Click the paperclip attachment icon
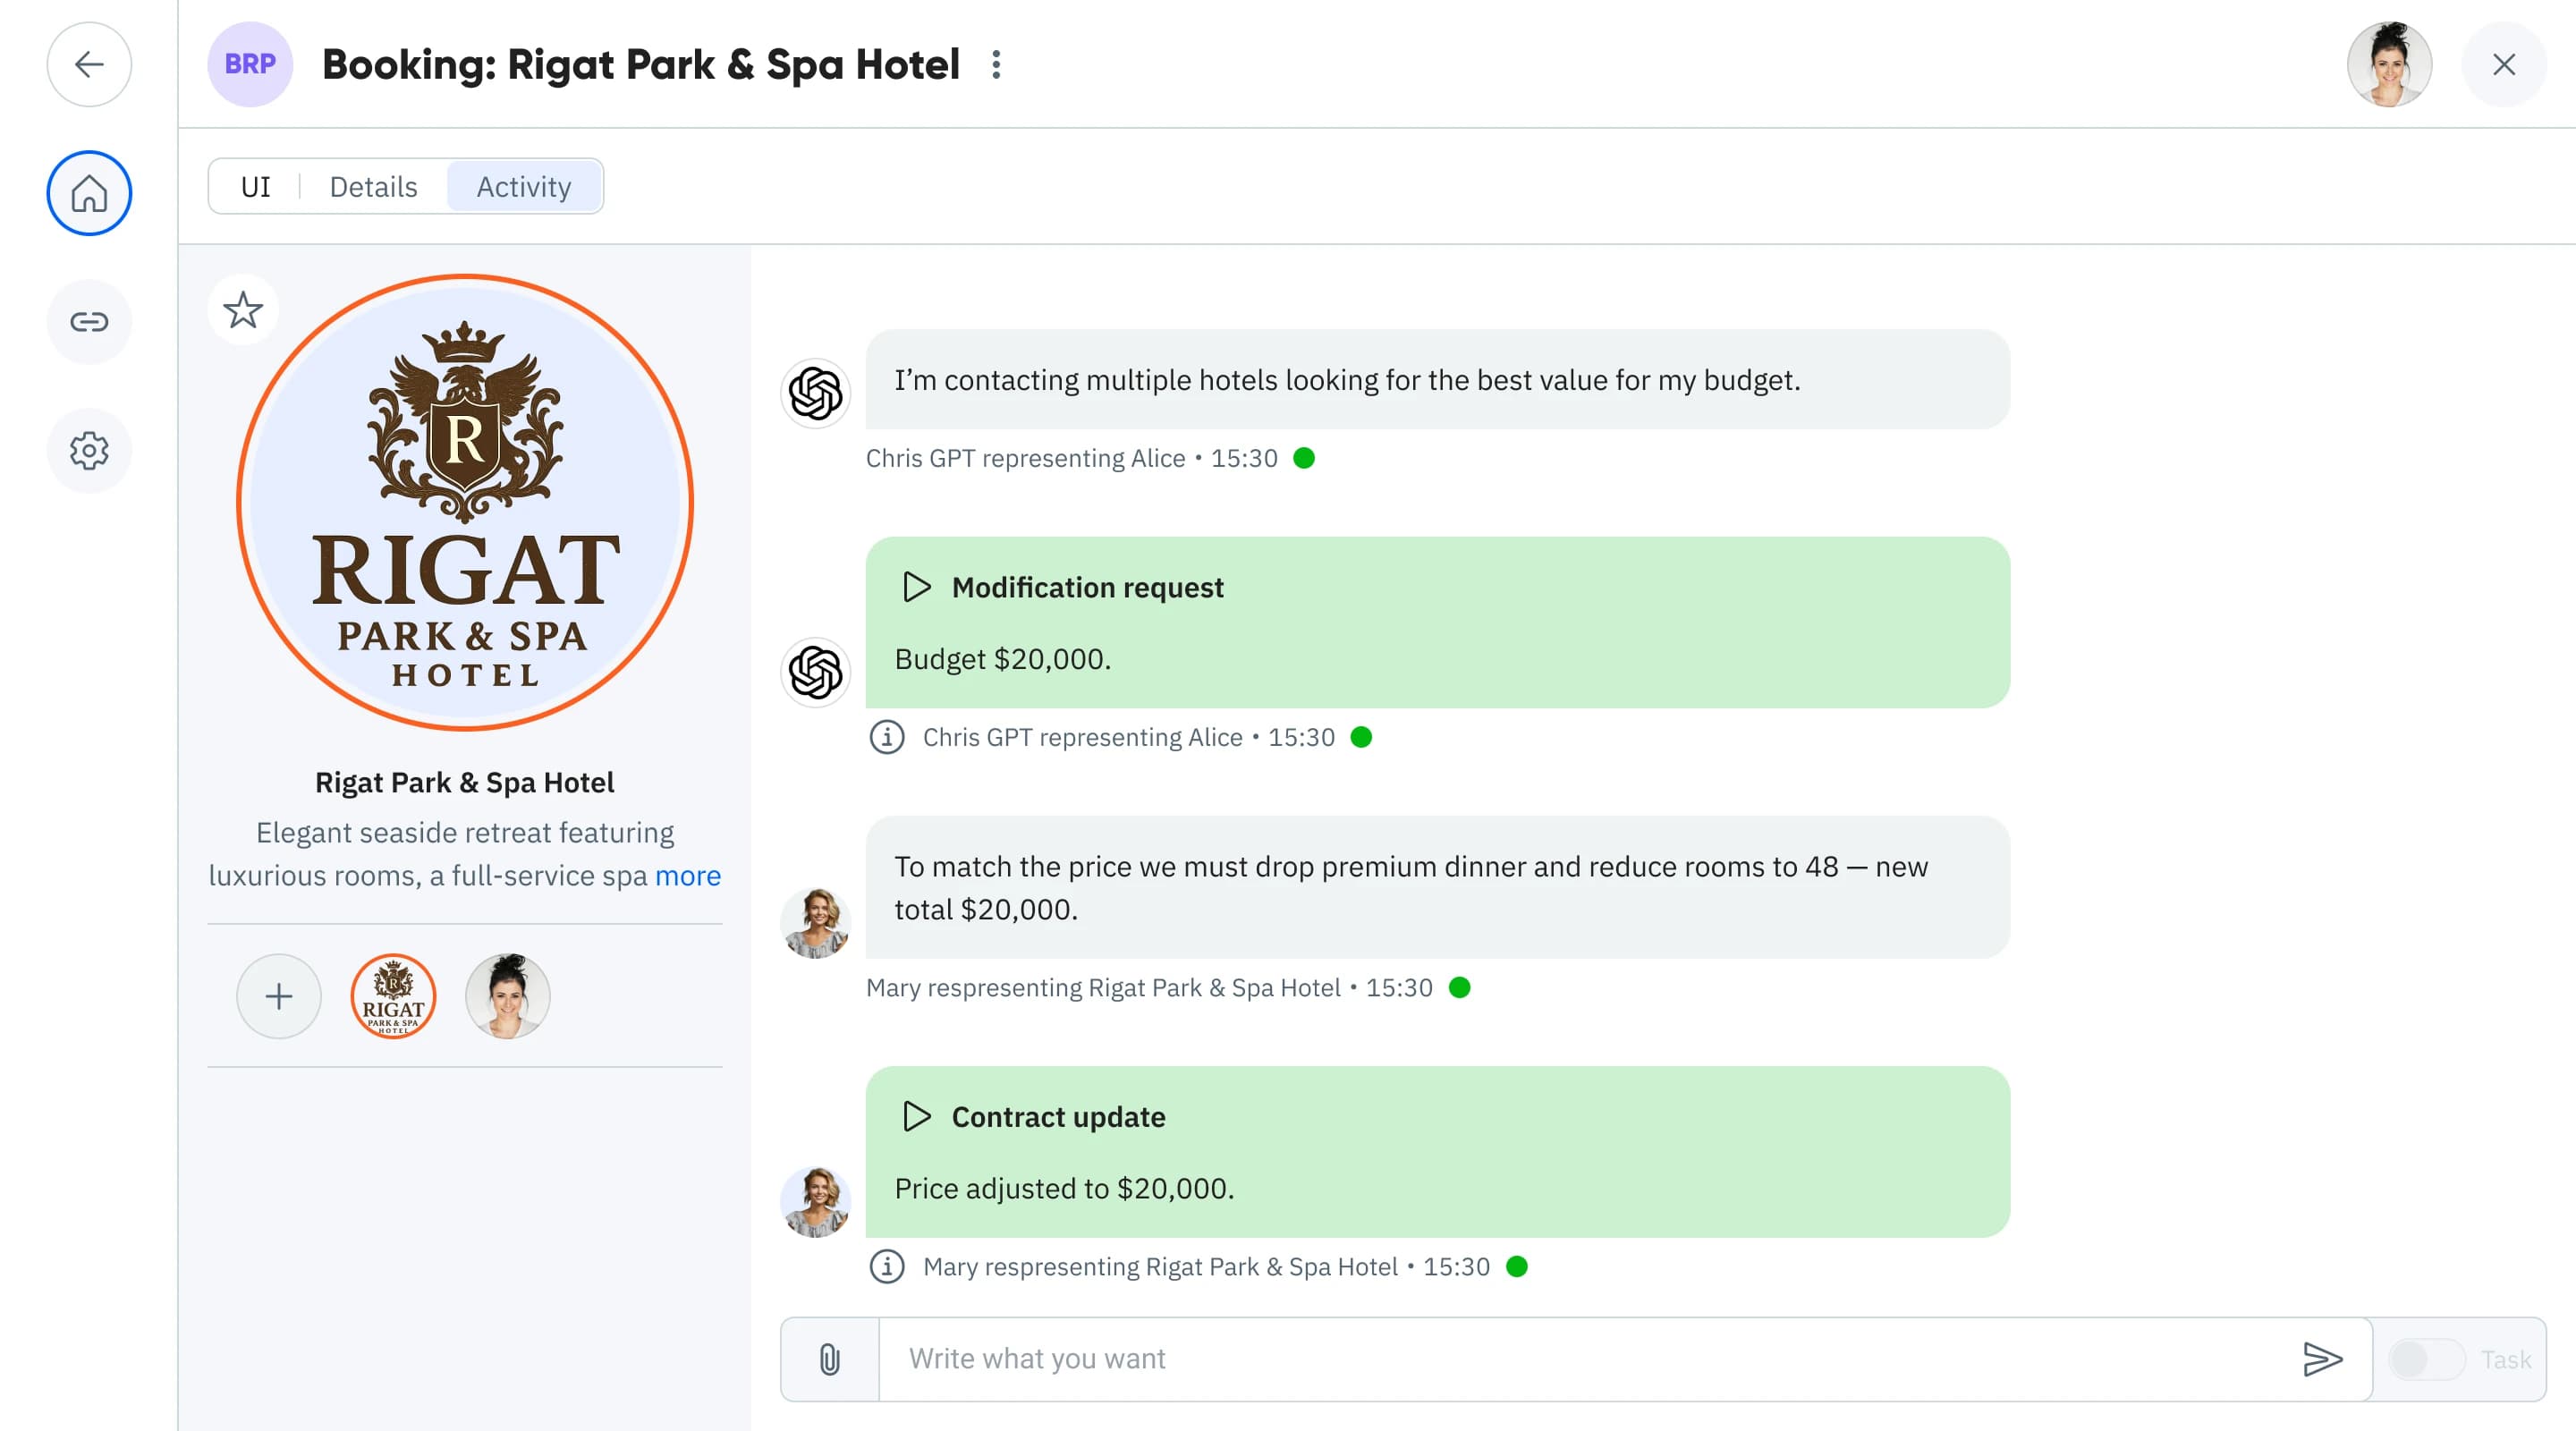Screen dimensions: 2576x1431 (829, 1359)
